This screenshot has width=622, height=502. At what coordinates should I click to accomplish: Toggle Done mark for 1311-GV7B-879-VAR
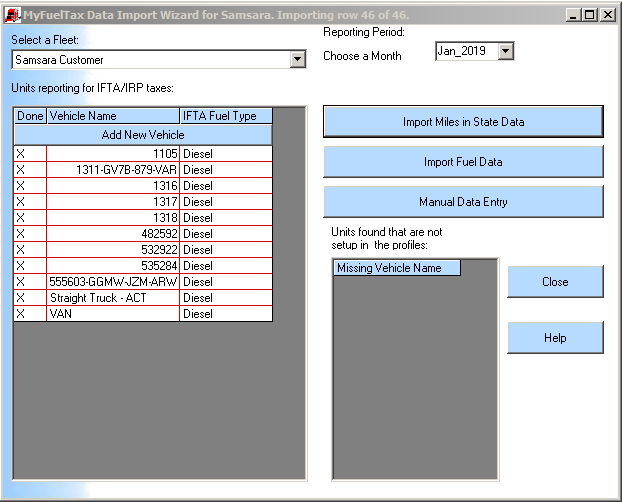coord(30,170)
